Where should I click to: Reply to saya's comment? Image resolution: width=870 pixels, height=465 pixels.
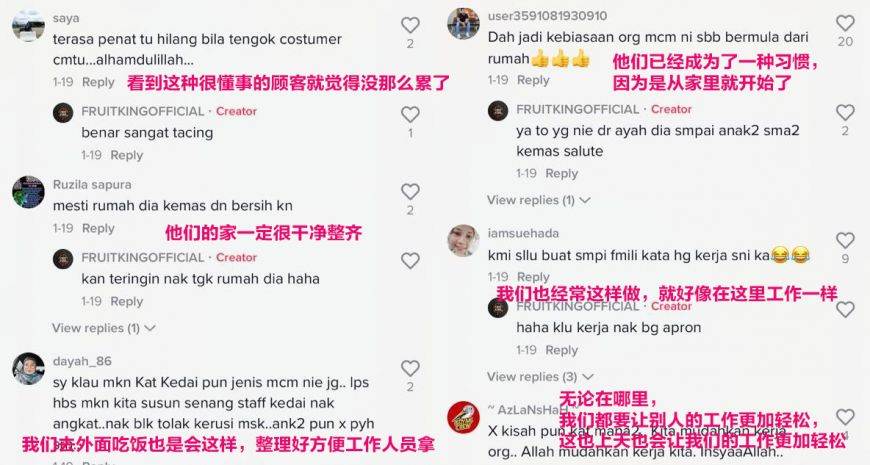98,82
